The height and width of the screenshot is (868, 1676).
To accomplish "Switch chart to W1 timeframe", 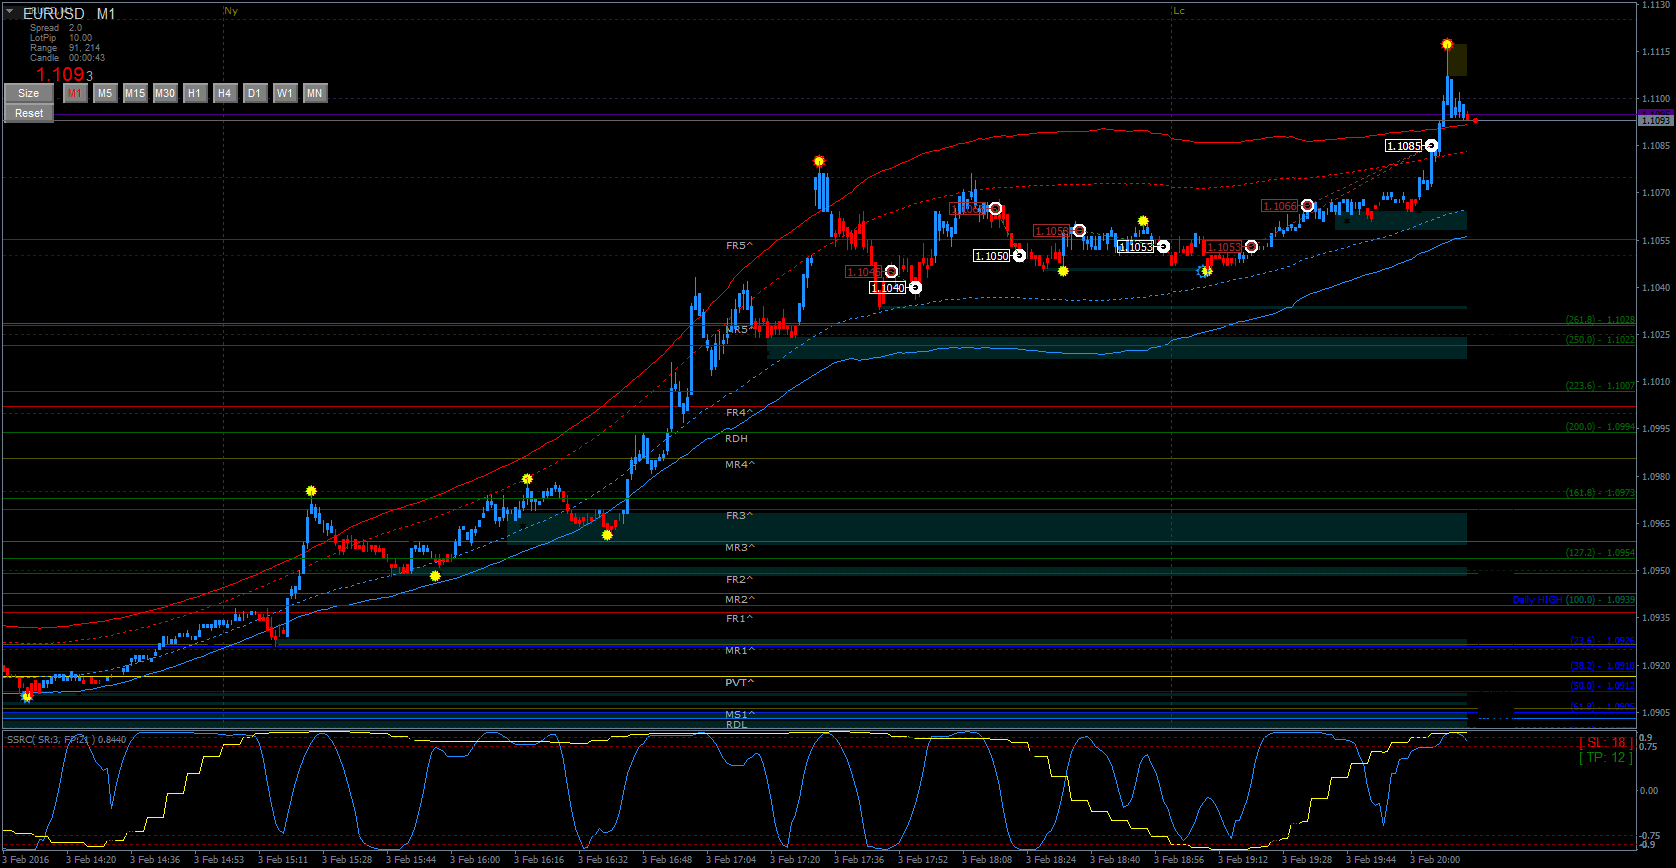I will [x=285, y=93].
